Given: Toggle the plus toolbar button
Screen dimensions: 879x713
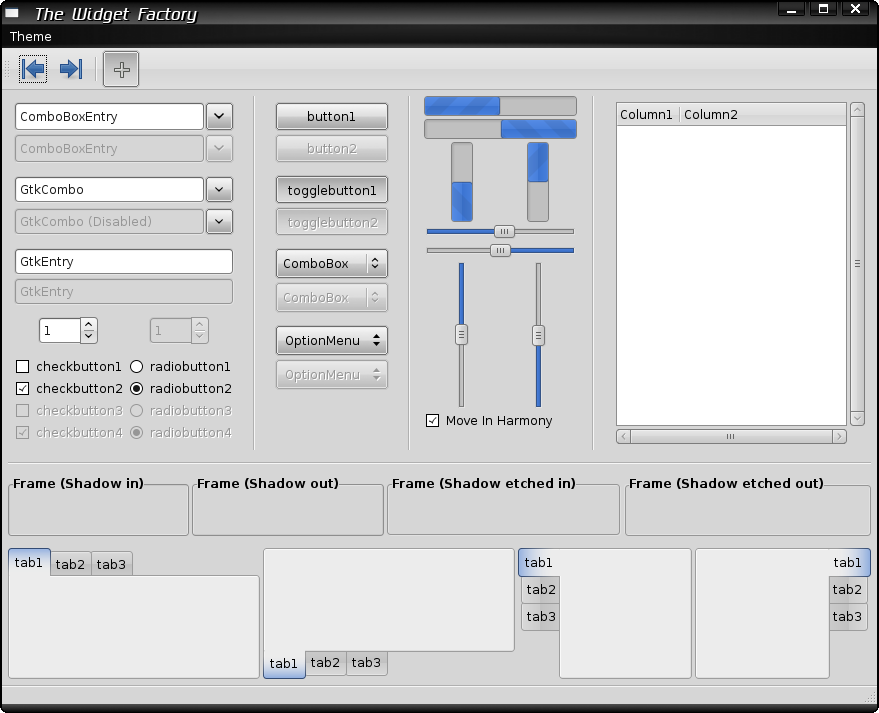Looking at the screenshot, I should click(x=121, y=70).
